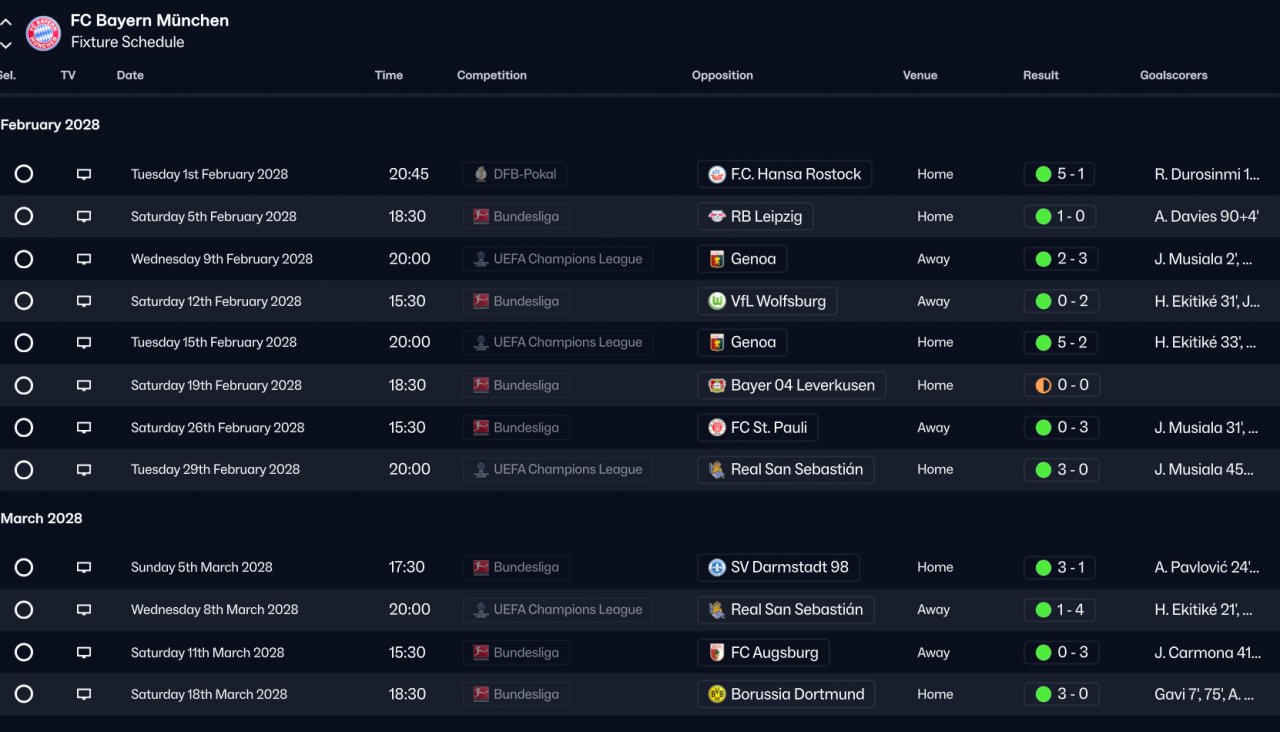Open the Bundesliga tag in the VfL Wolfsburg row
The image size is (1280, 732).
[516, 301]
